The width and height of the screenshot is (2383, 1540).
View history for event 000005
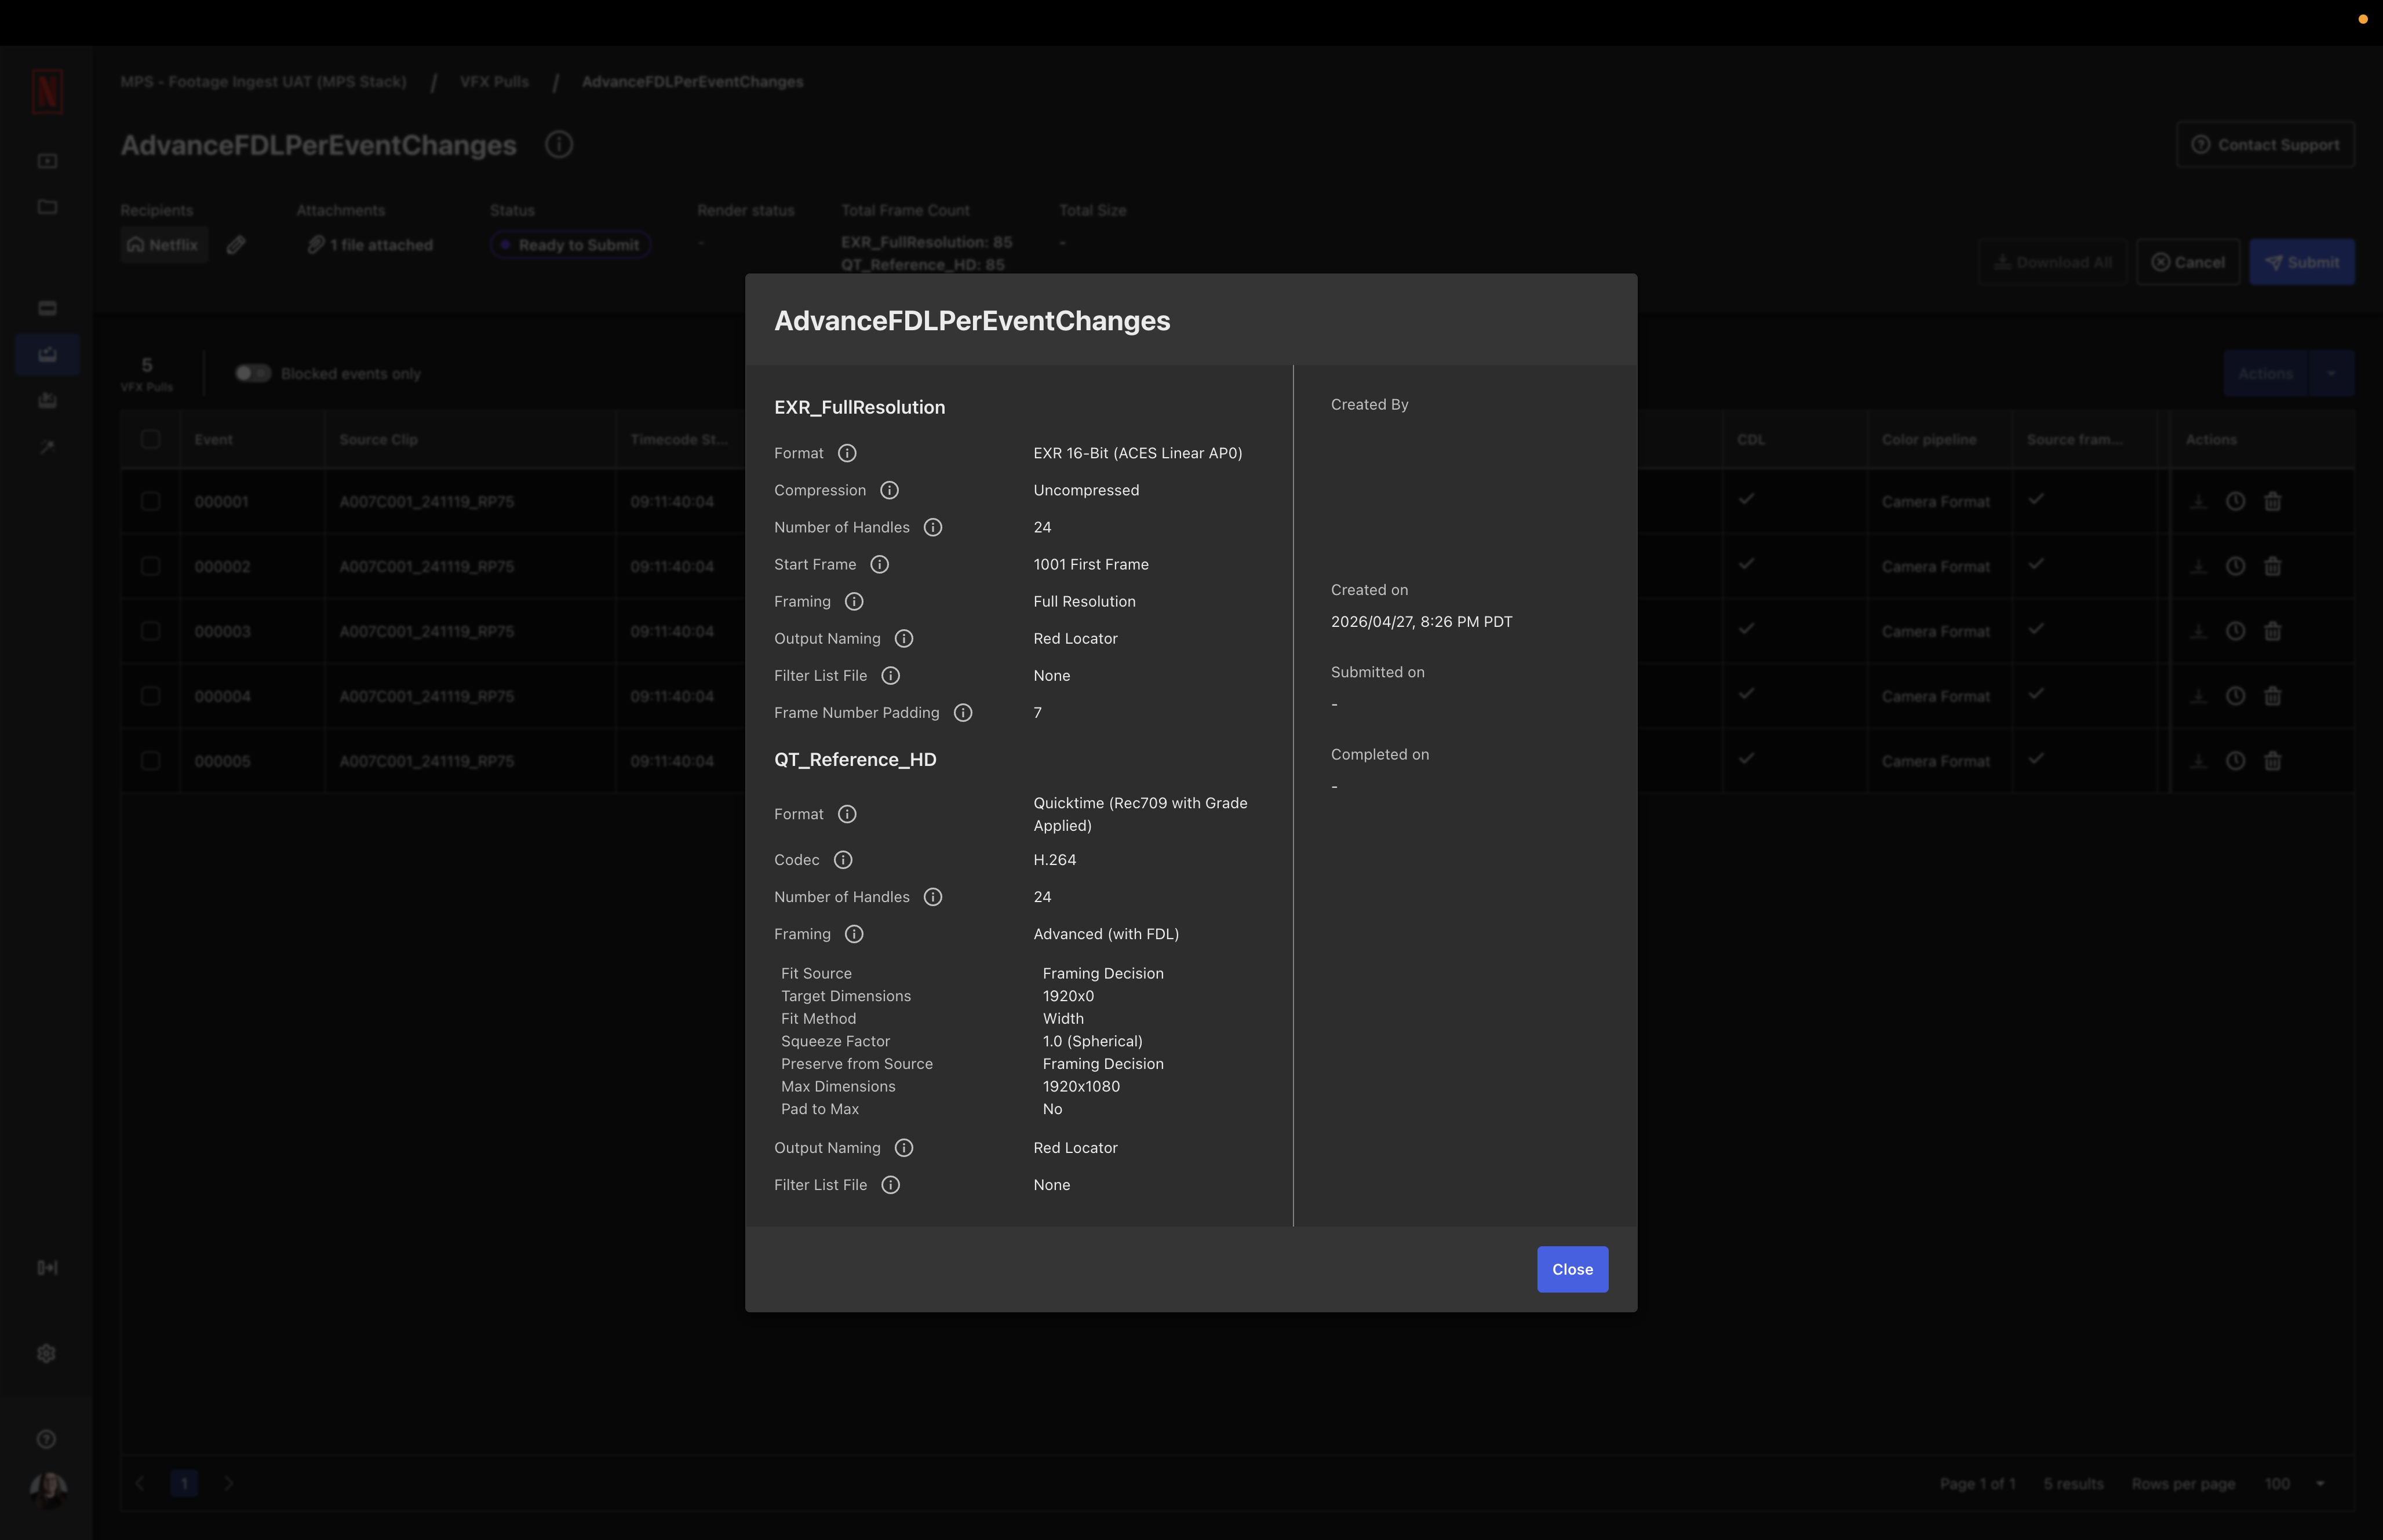[x=2235, y=761]
